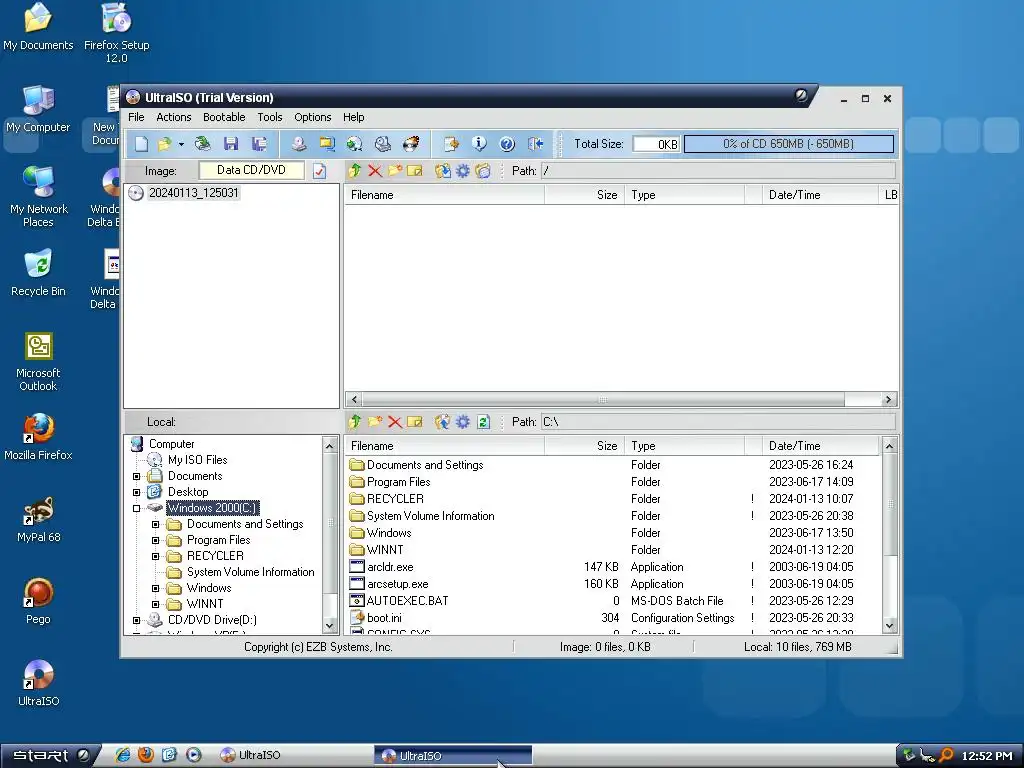Select arcsetup.exe in the Local file list
This screenshot has height=768, width=1024.
coord(398,584)
